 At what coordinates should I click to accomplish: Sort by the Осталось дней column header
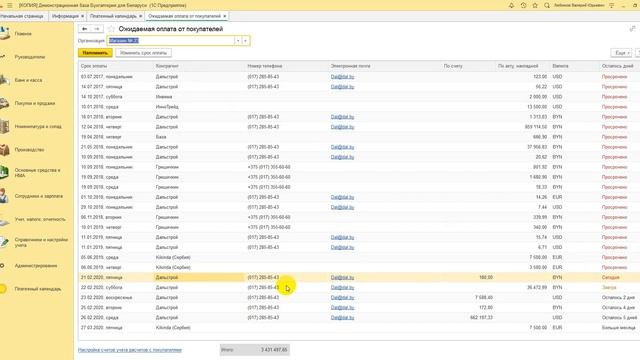pos(620,66)
